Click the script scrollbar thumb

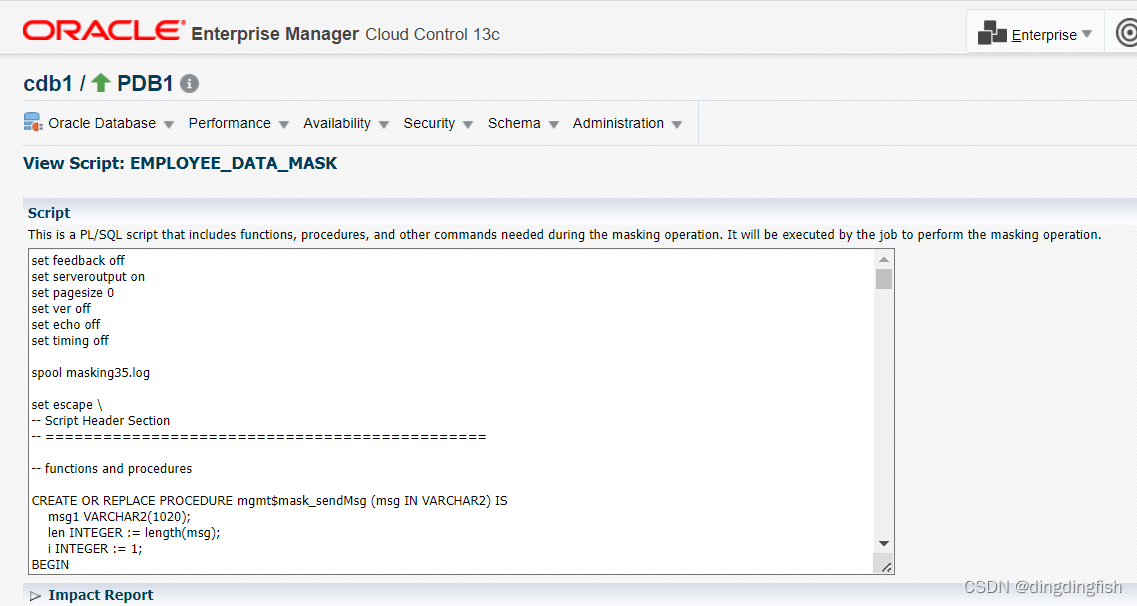tap(883, 279)
